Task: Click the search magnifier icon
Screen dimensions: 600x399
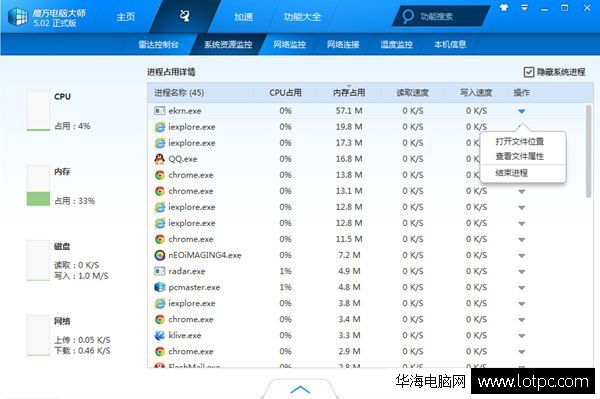Action: tap(408, 16)
